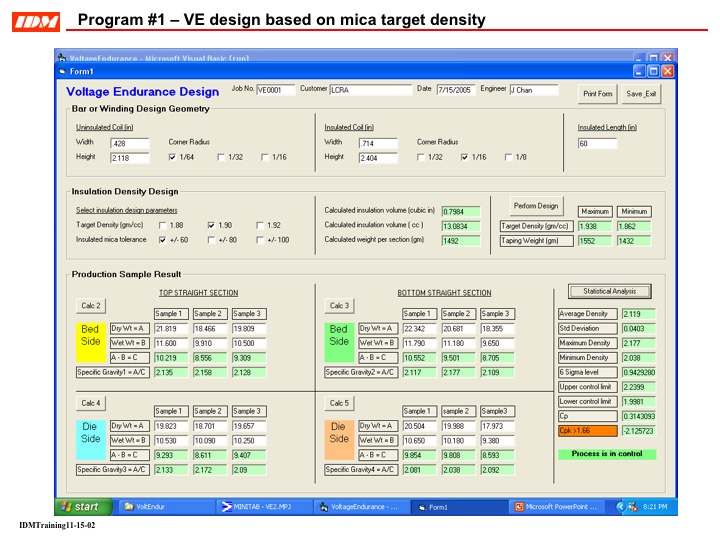Enable the 1.88 target density checkbox
The height and width of the screenshot is (540, 720).
click(164, 226)
